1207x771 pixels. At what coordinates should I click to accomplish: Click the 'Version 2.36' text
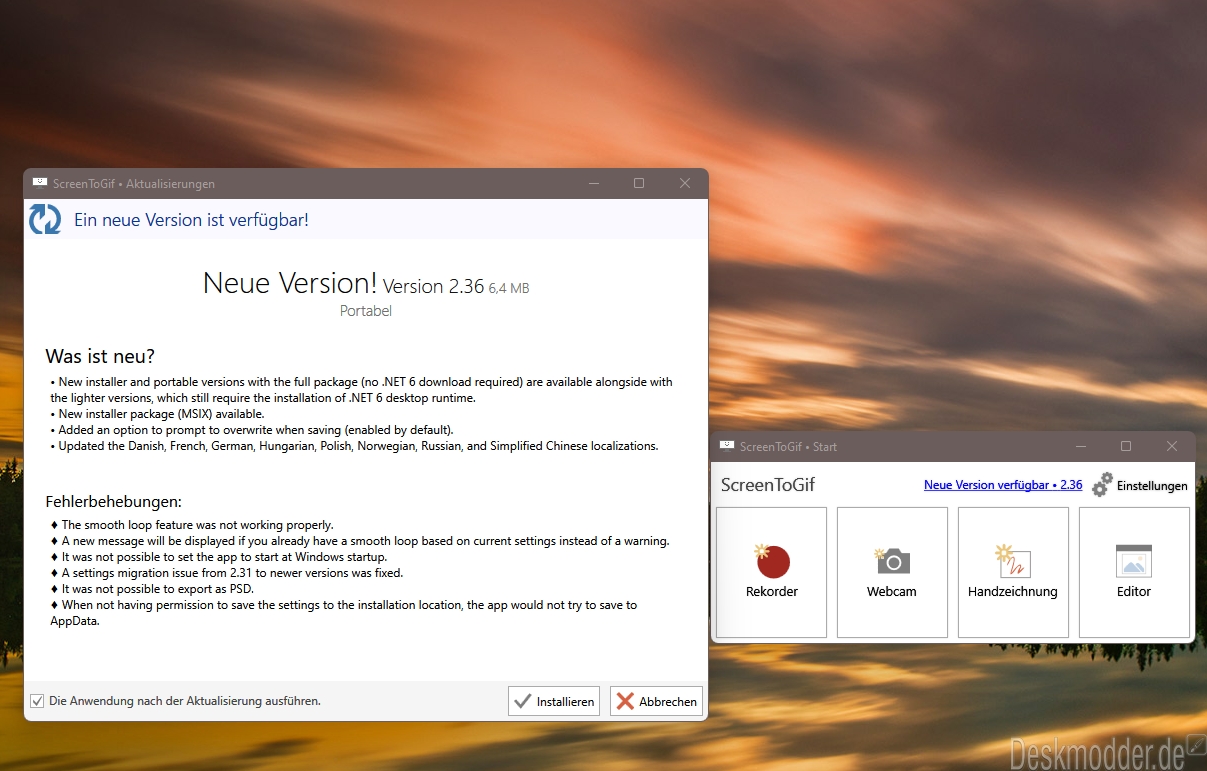pyautogui.click(x=434, y=286)
